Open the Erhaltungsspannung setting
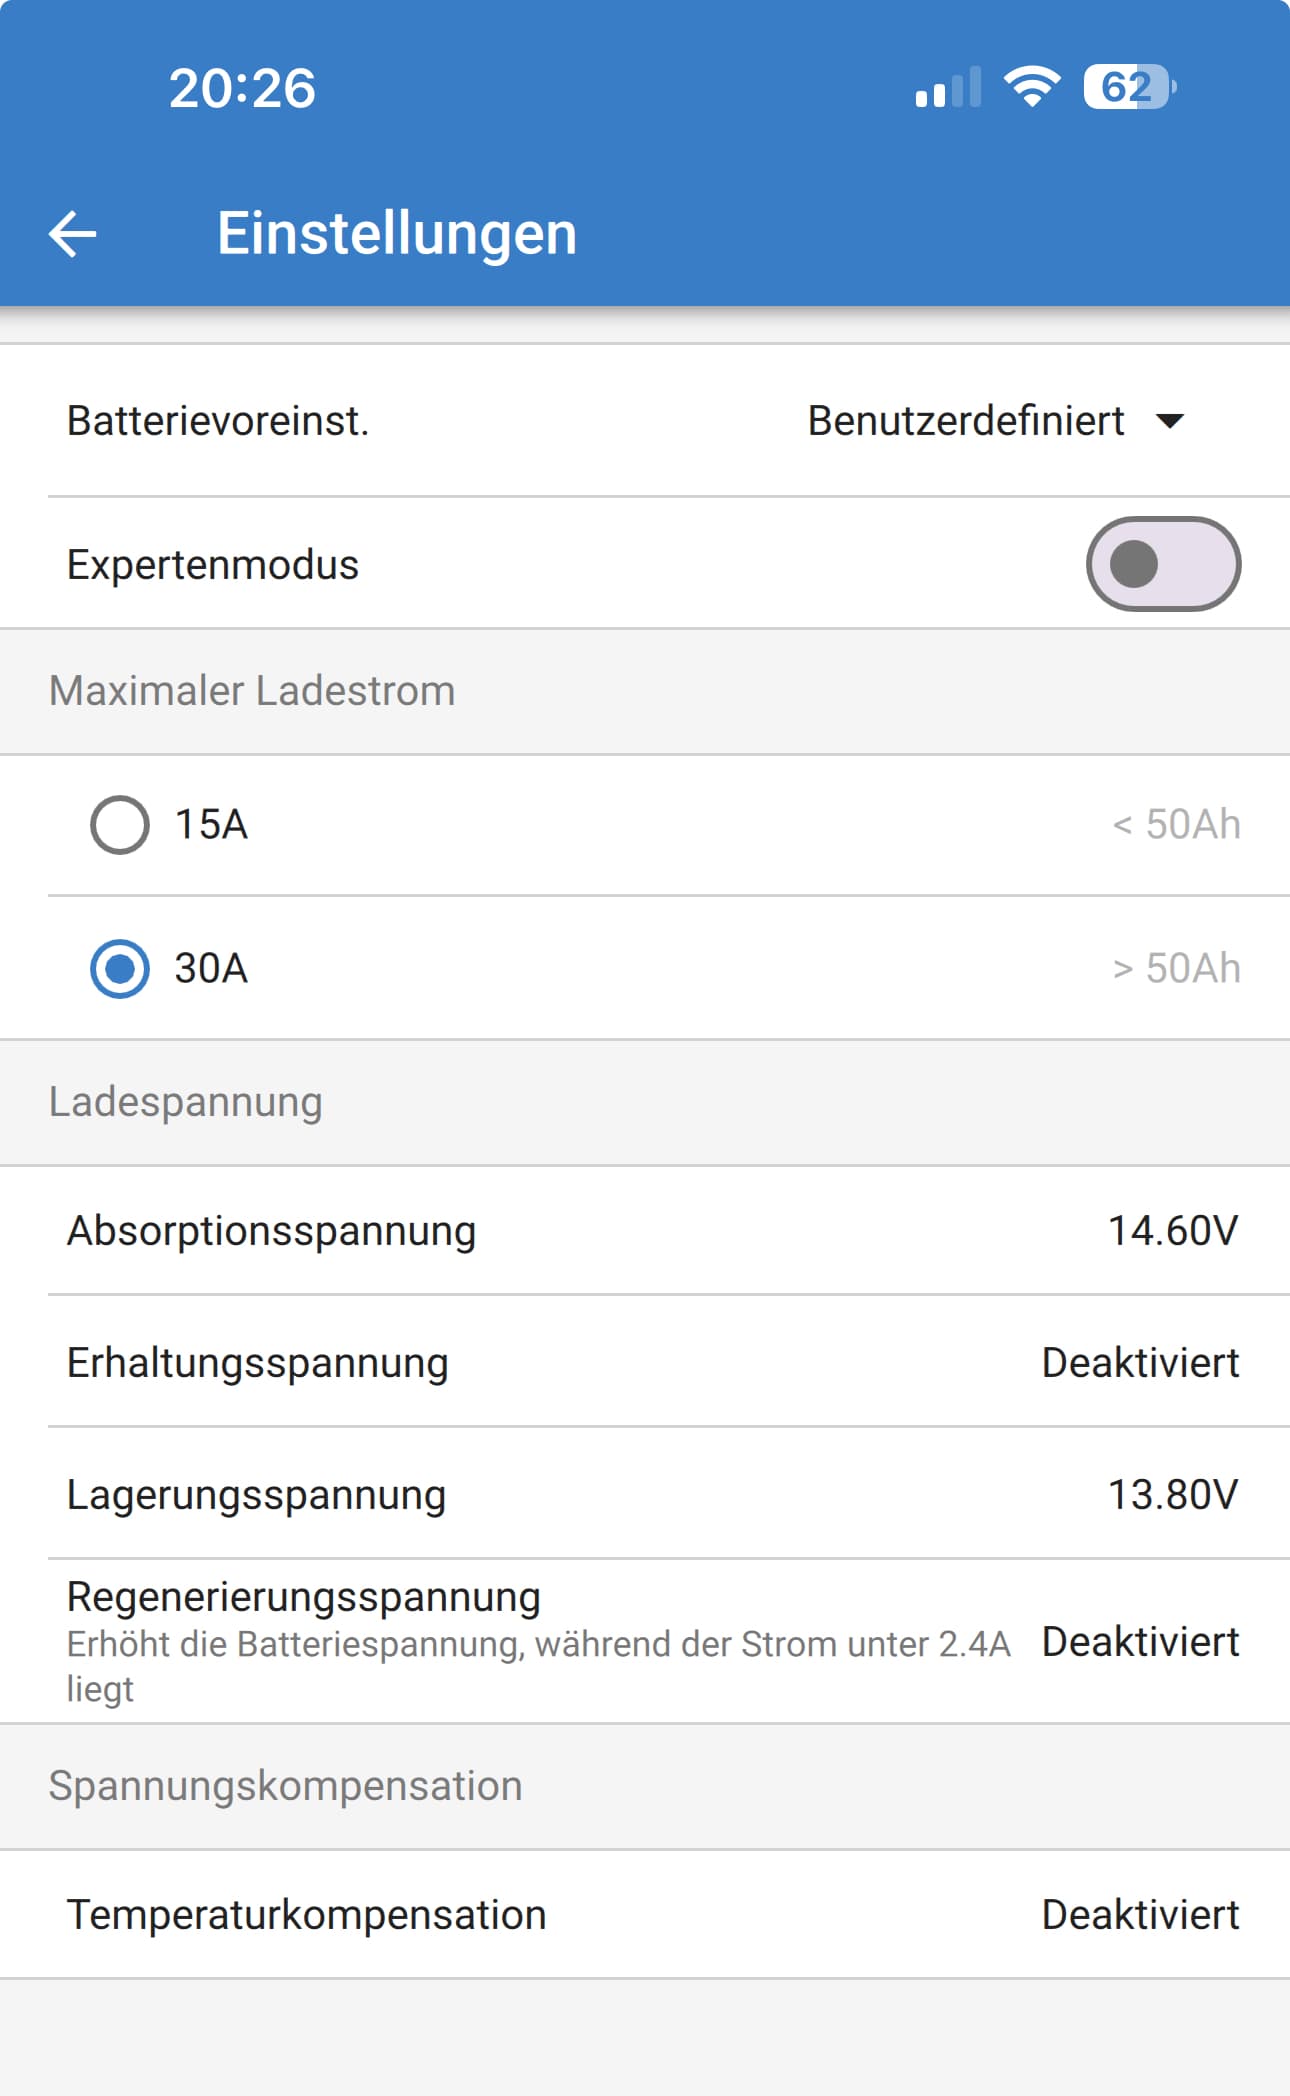1290x2096 pixels. coord(645,1363)
